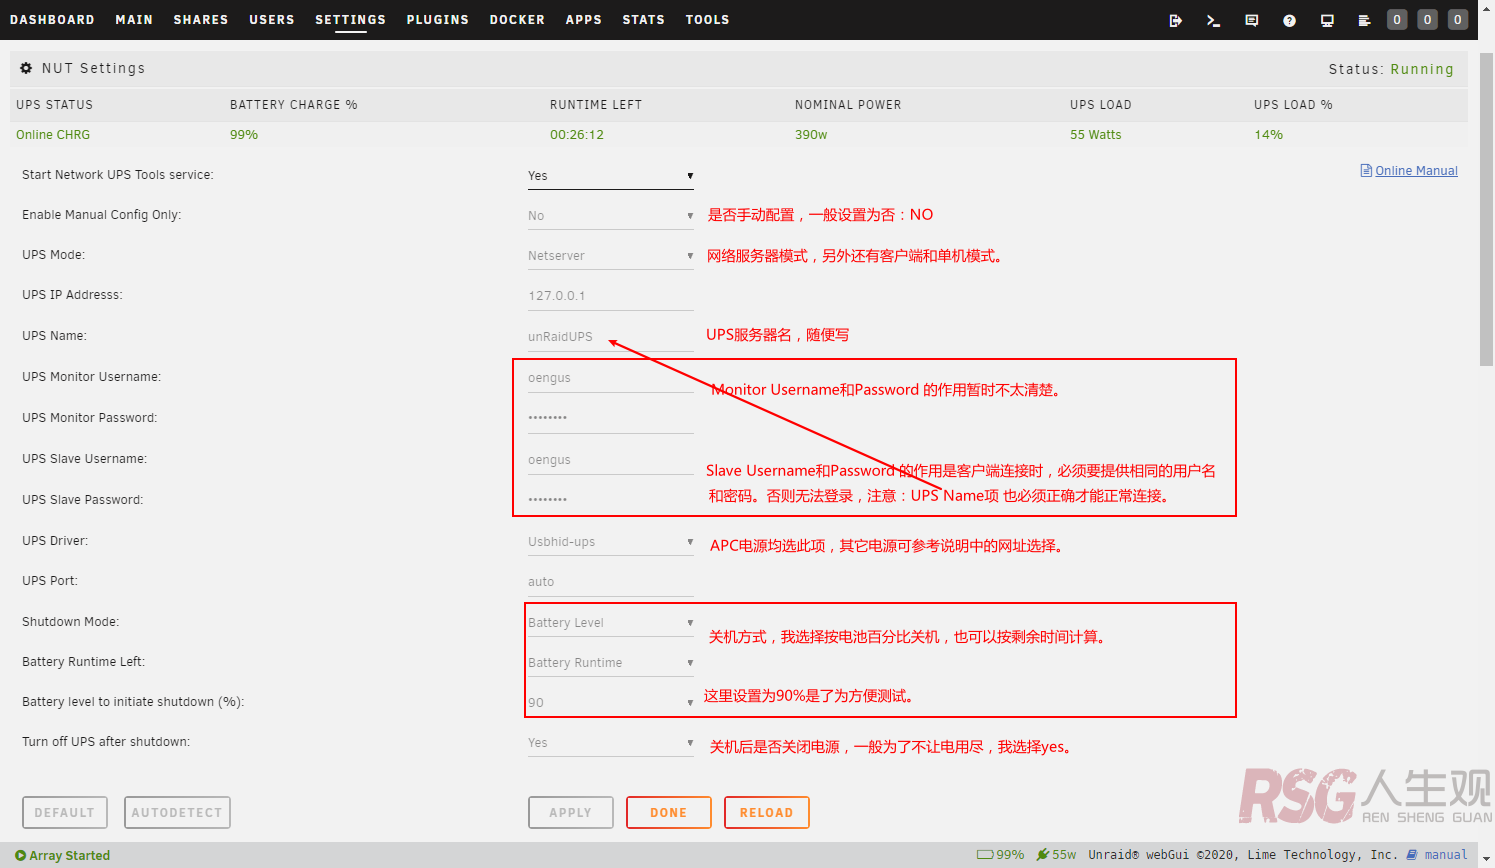
Task: Click the gear icon beside NUT Settings
Action: [x=26, y=68]
